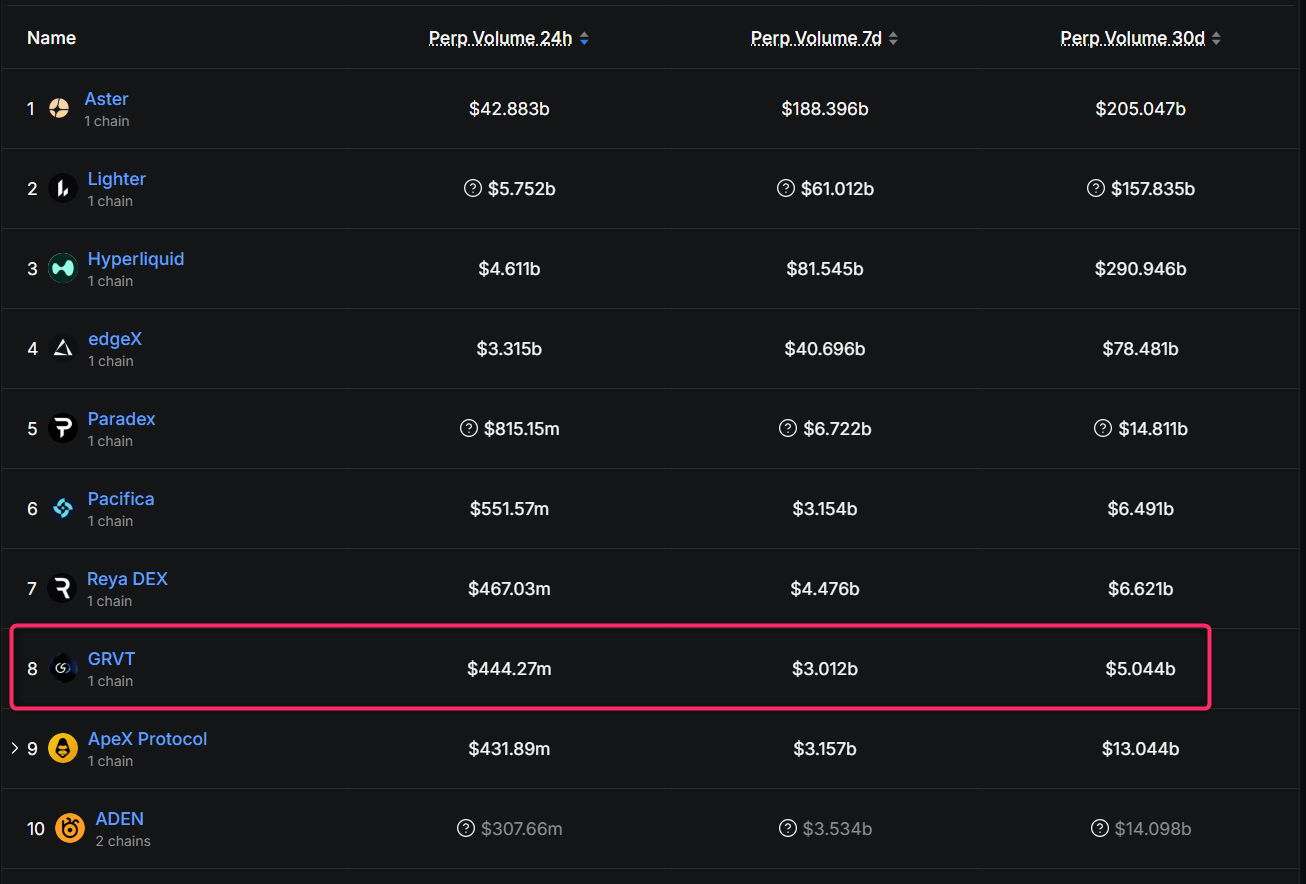The height and width of the screenshot is (884, 1306).
Task: Click the Hyperliquid logo icon
Action: click(62, 268)
